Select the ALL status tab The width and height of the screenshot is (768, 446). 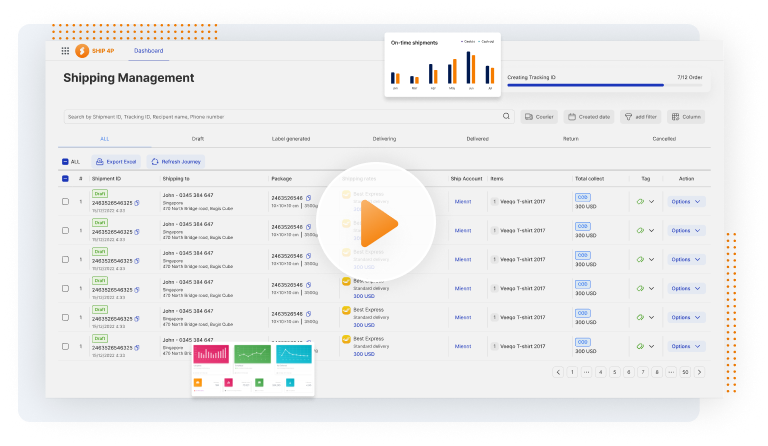pyautogui.click(x=104, y=139)
